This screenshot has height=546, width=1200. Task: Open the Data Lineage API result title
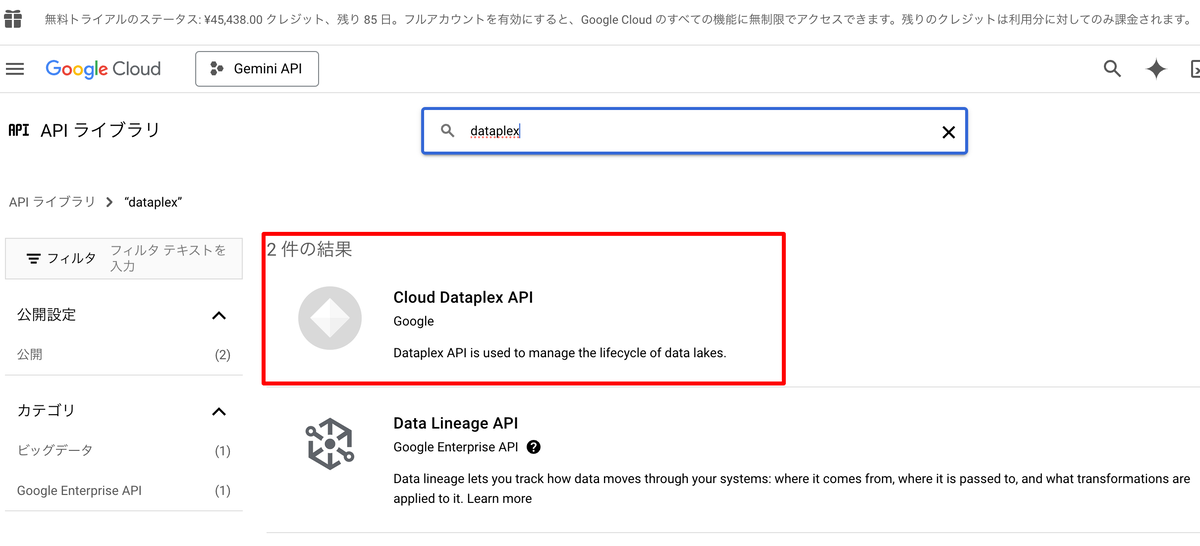click(x=456, y=423)
